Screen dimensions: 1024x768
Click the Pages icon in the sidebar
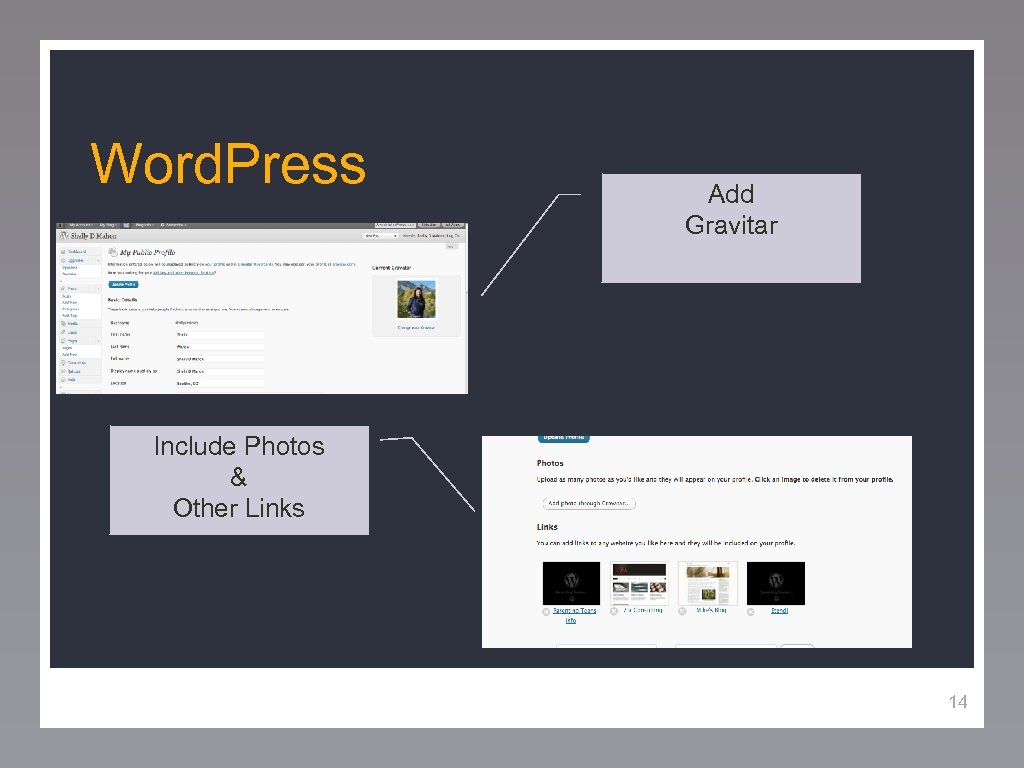pyautogui.click(x=63, y=341)
